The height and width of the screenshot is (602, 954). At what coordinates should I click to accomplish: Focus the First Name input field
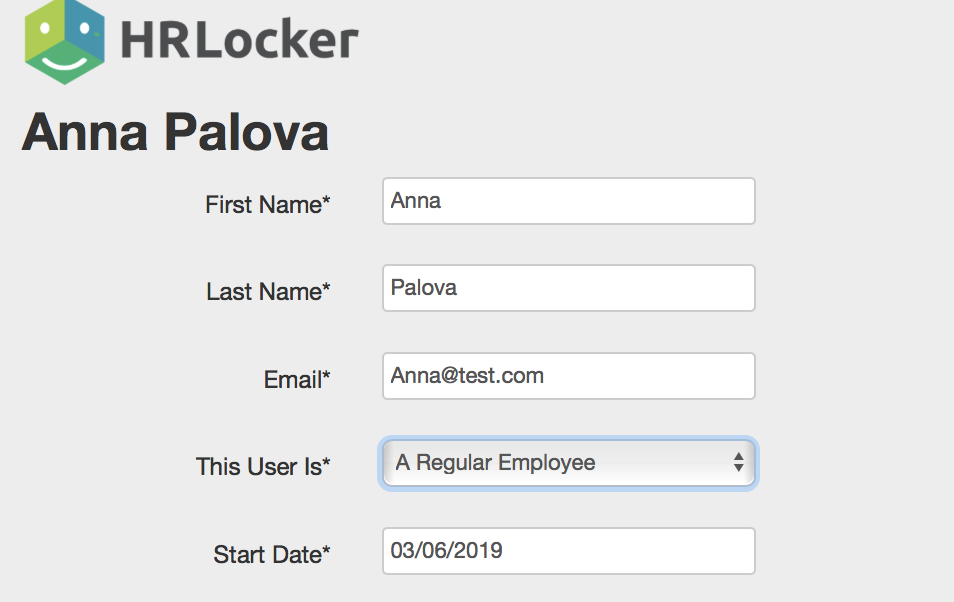click(568, 201)
